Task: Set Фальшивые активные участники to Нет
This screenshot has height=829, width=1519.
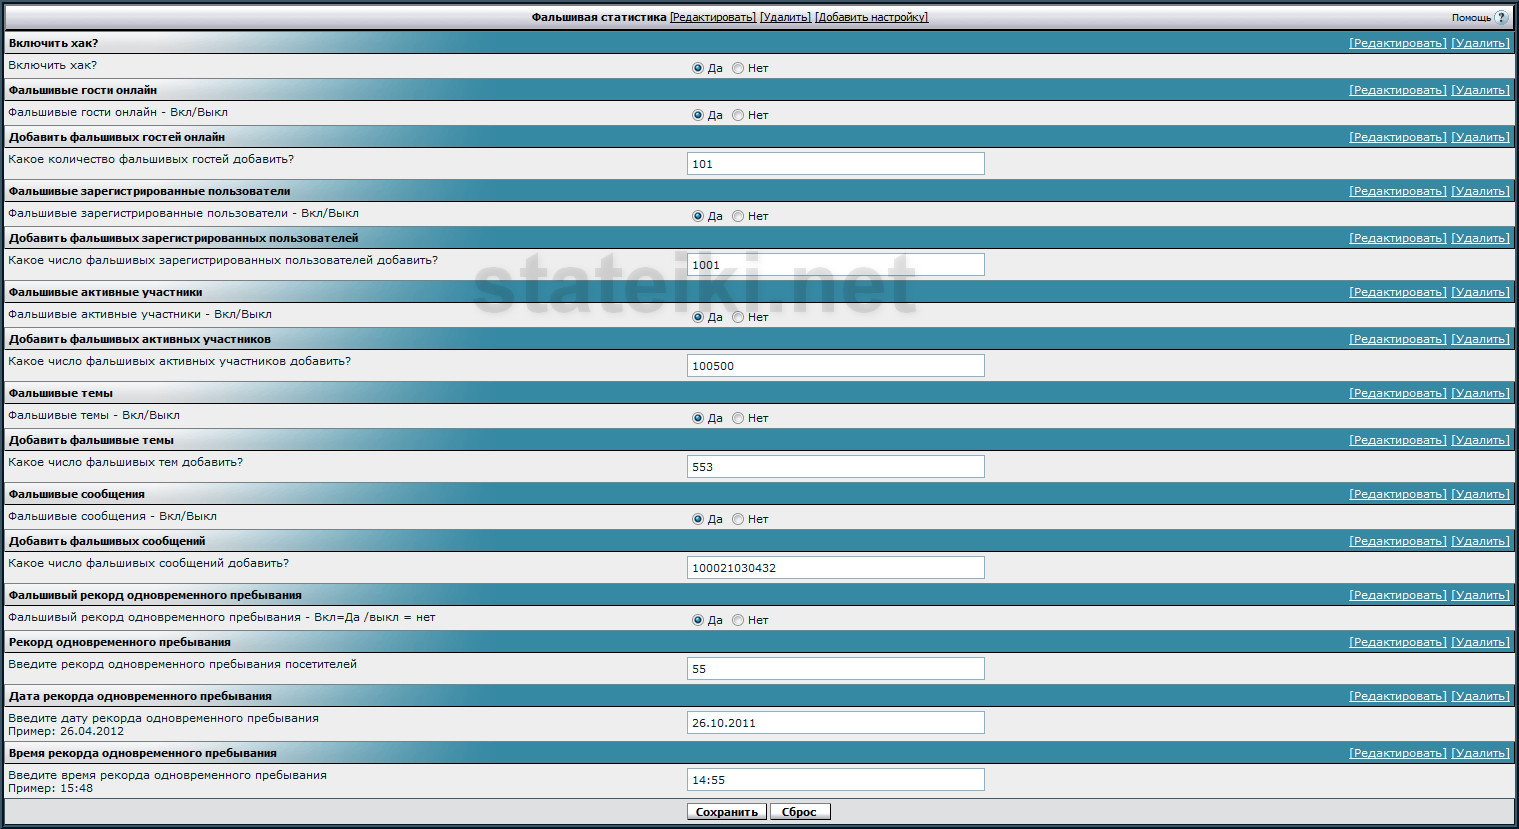Action: click(738, 317)
